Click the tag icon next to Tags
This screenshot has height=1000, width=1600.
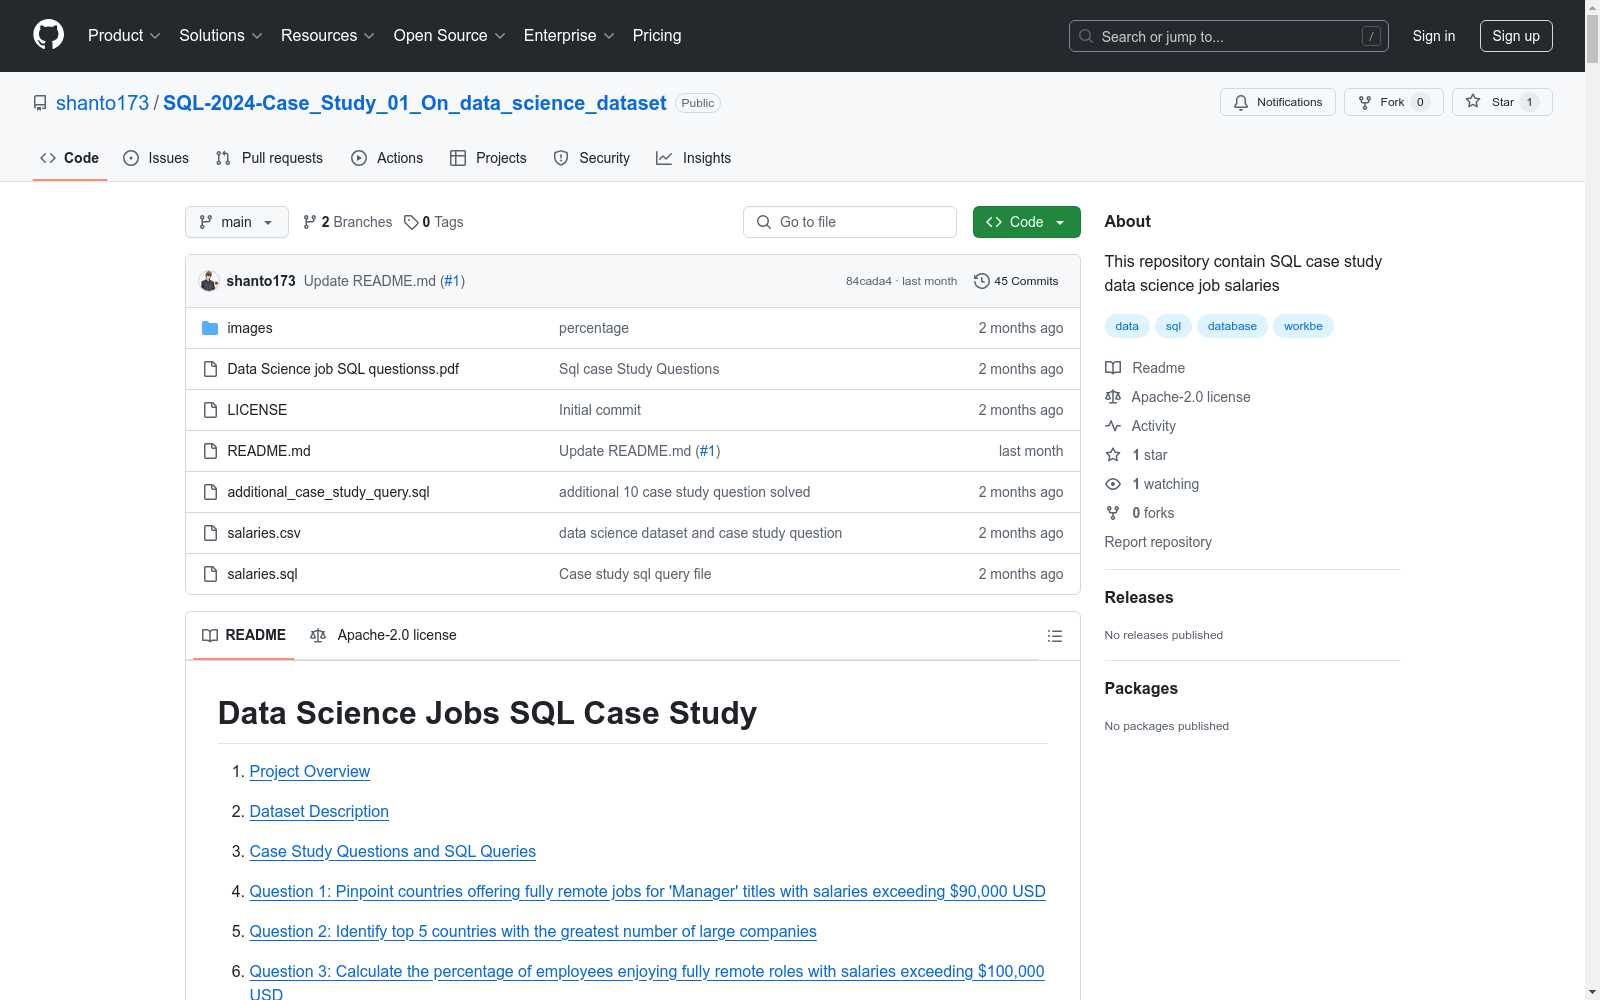tap(411, 222)
